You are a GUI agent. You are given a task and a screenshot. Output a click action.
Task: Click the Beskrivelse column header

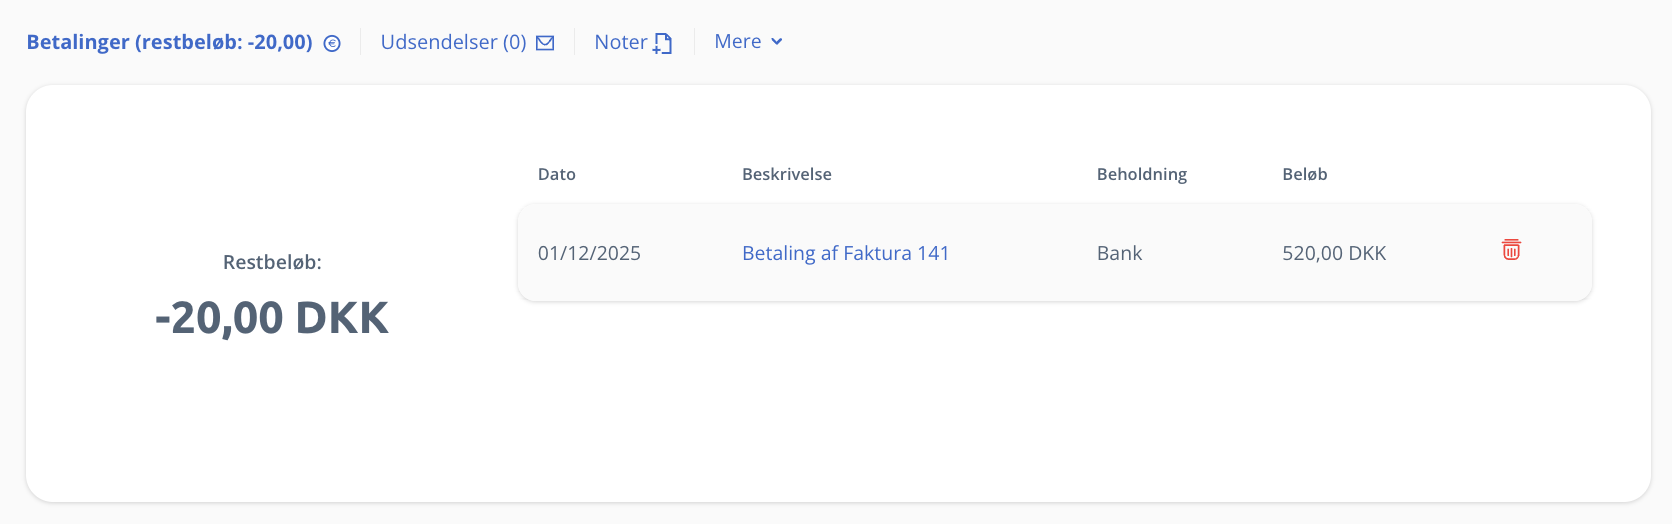(786, 174)
